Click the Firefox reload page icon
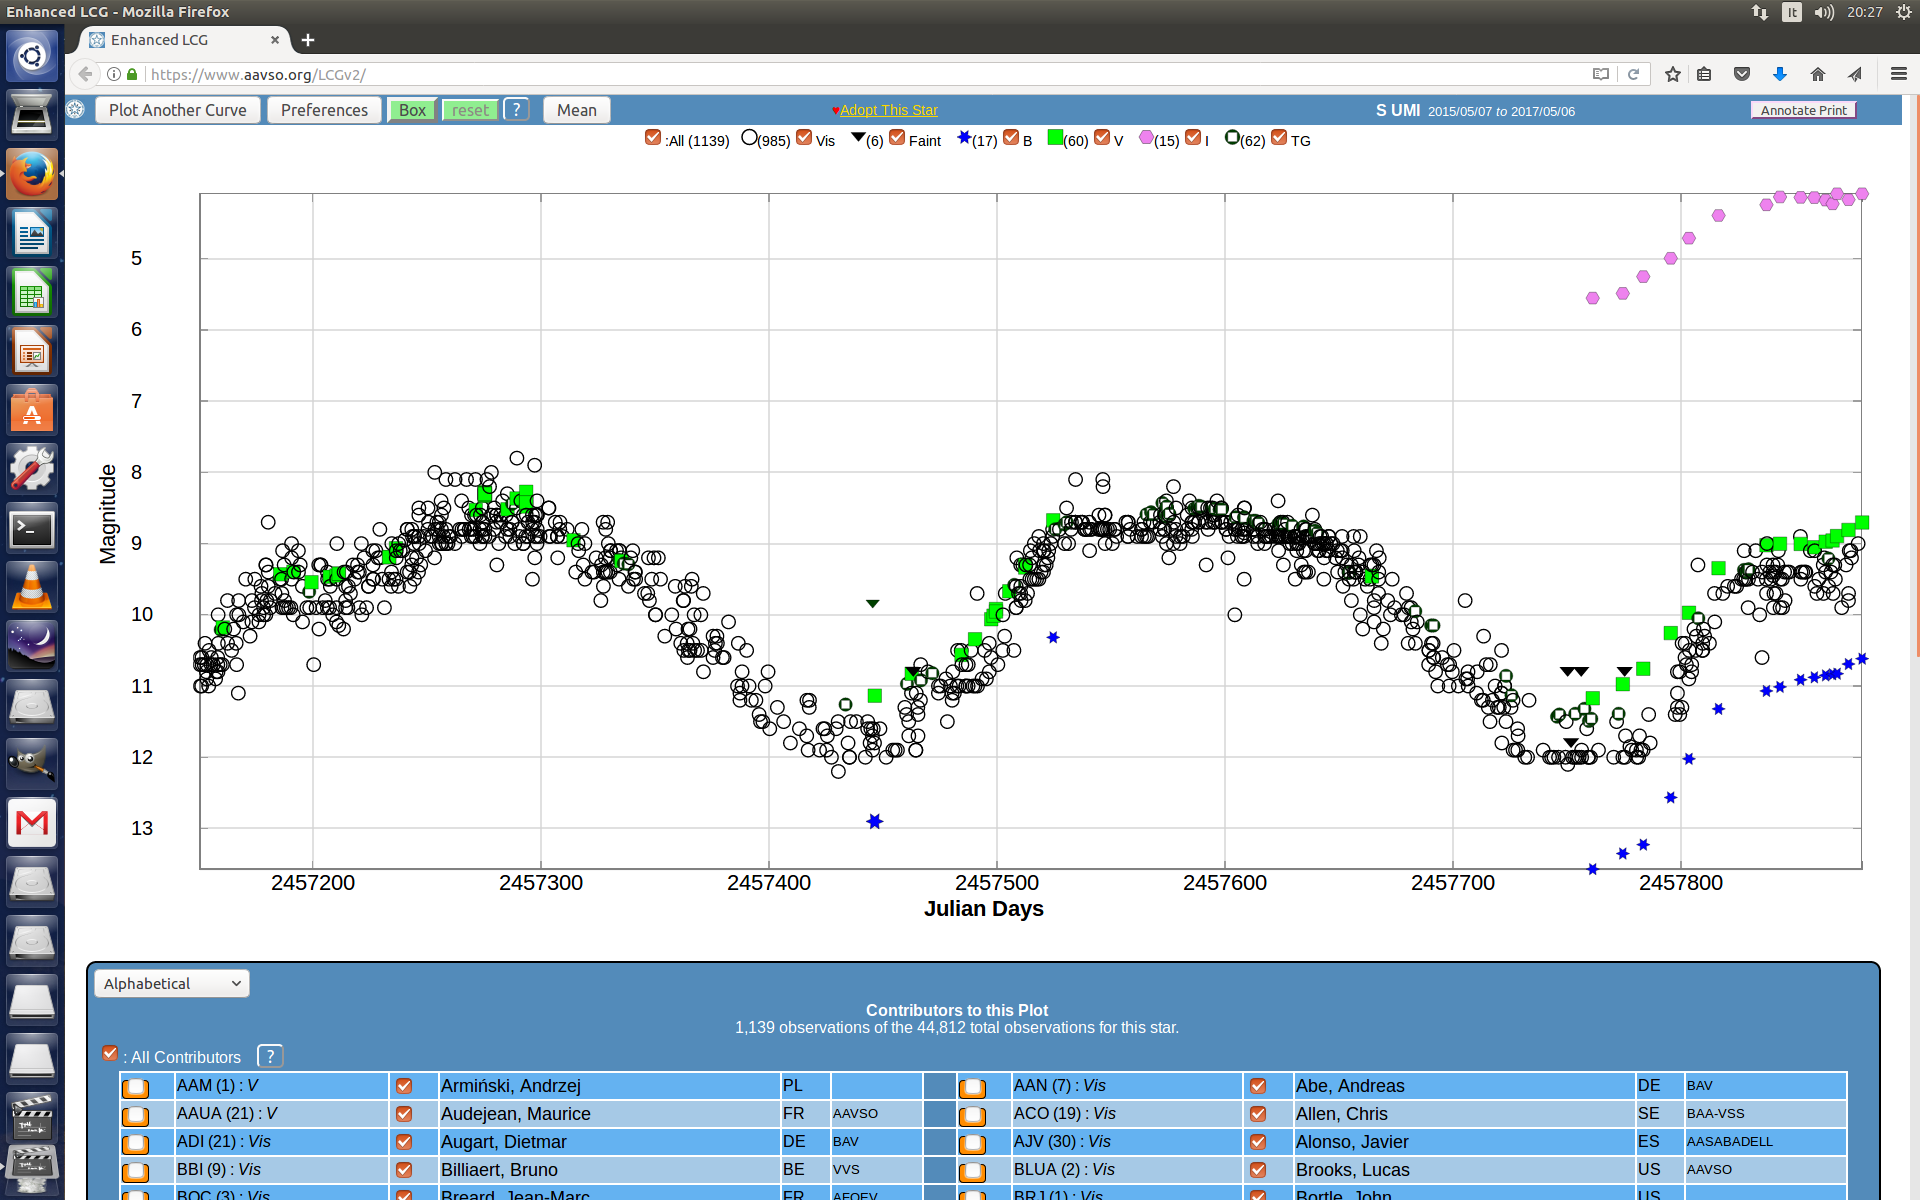 [x=1633, y=74]
